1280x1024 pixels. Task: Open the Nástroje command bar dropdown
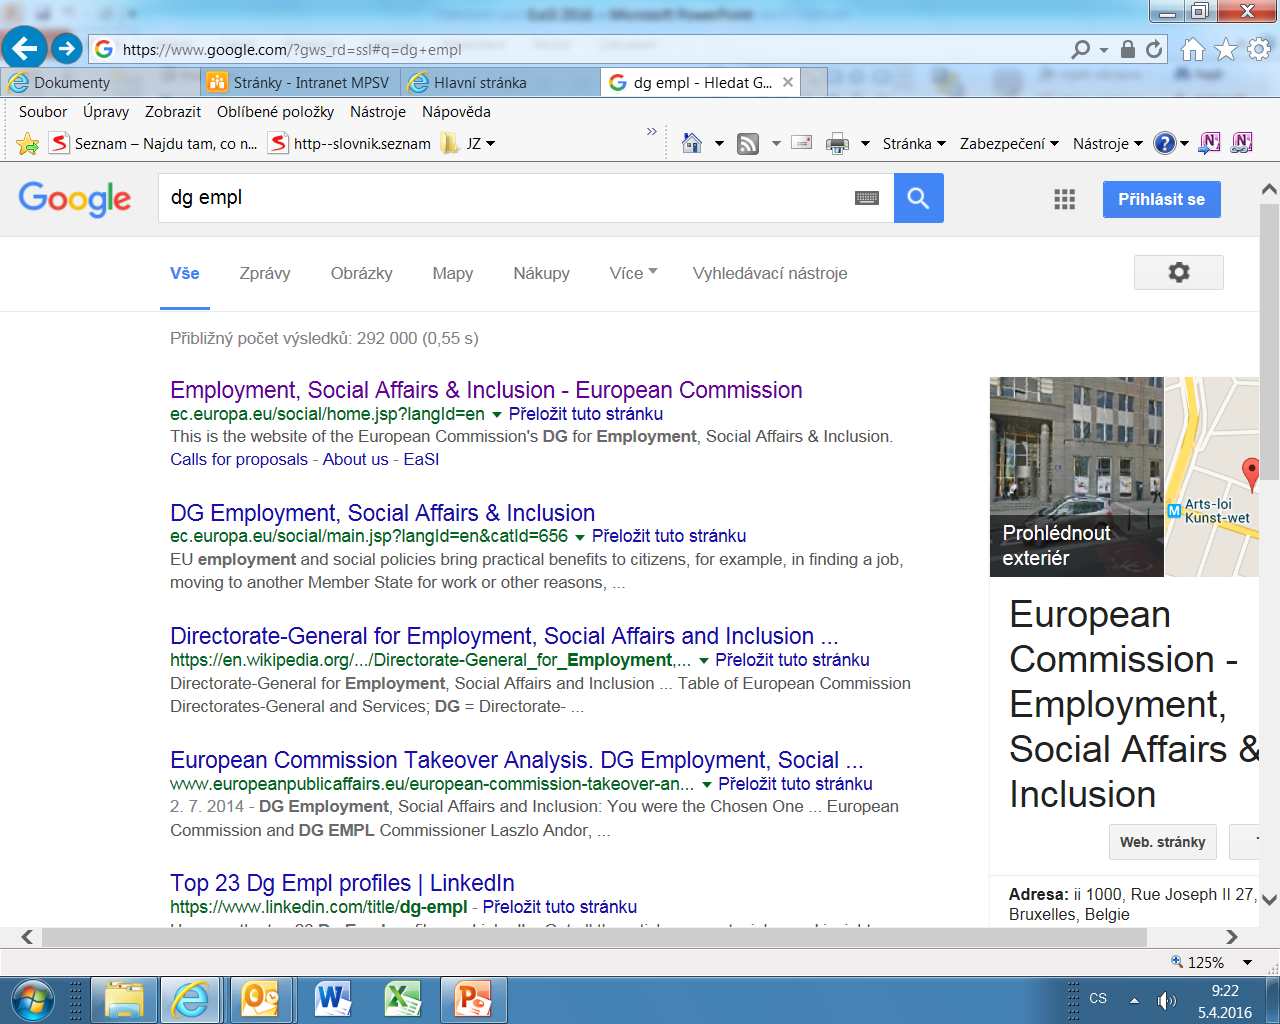point(1107,144)
